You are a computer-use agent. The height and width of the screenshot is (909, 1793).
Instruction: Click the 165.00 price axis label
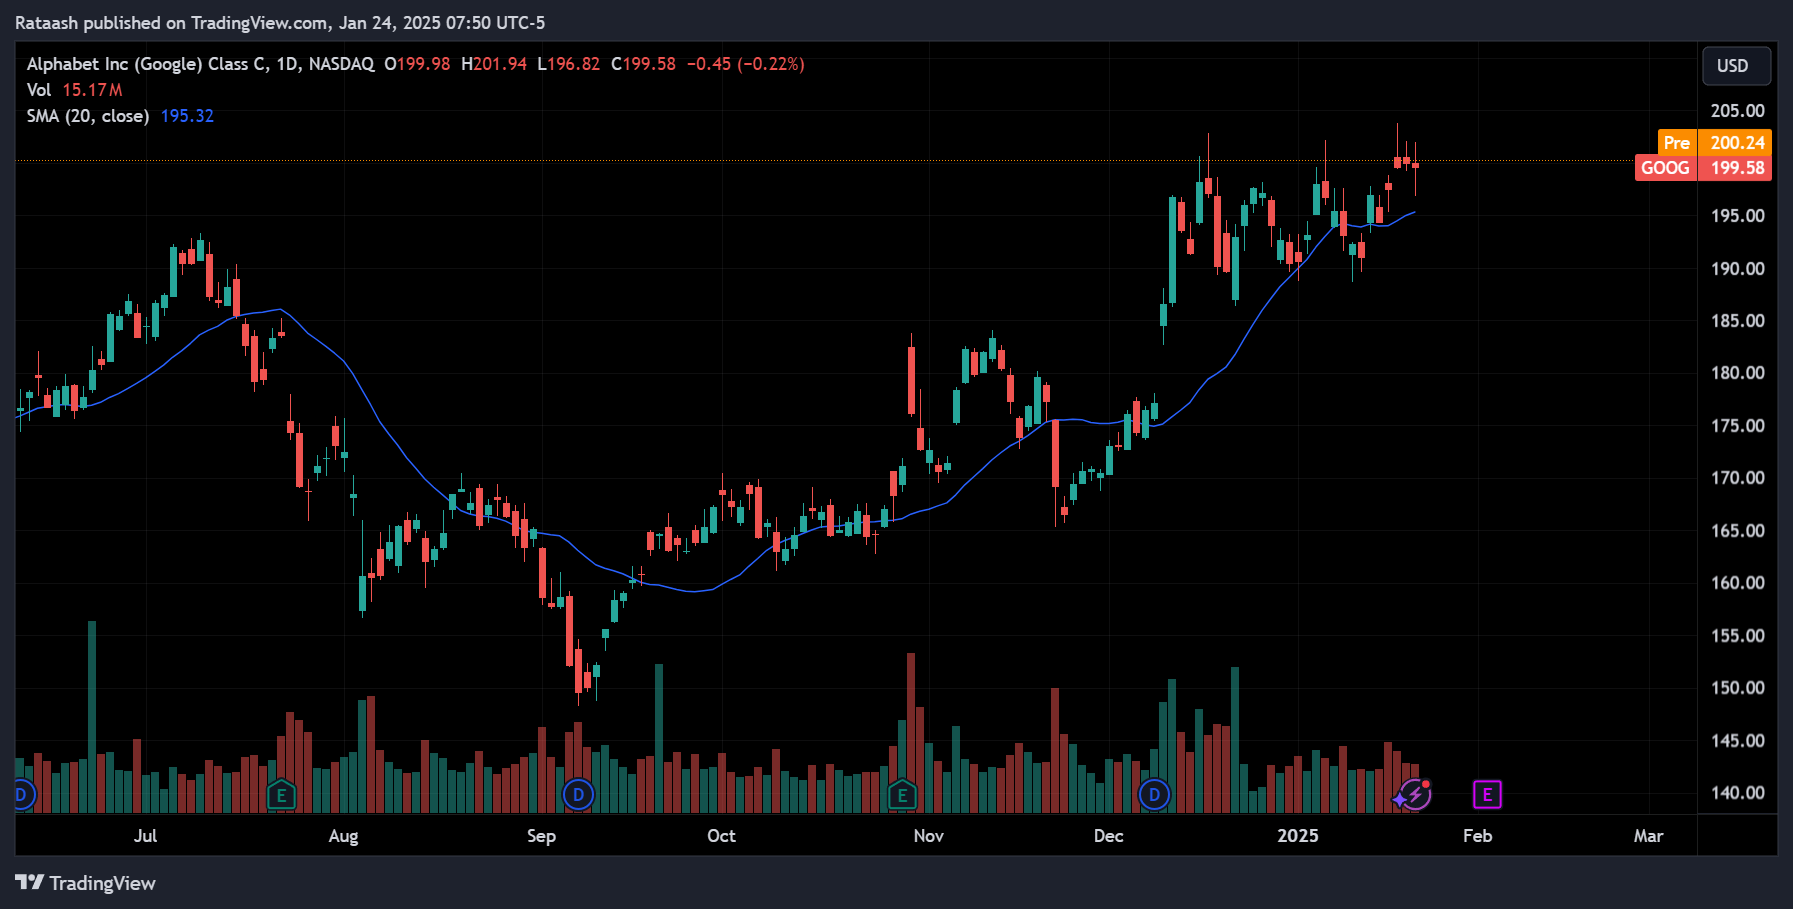(x=1737, y=531)
